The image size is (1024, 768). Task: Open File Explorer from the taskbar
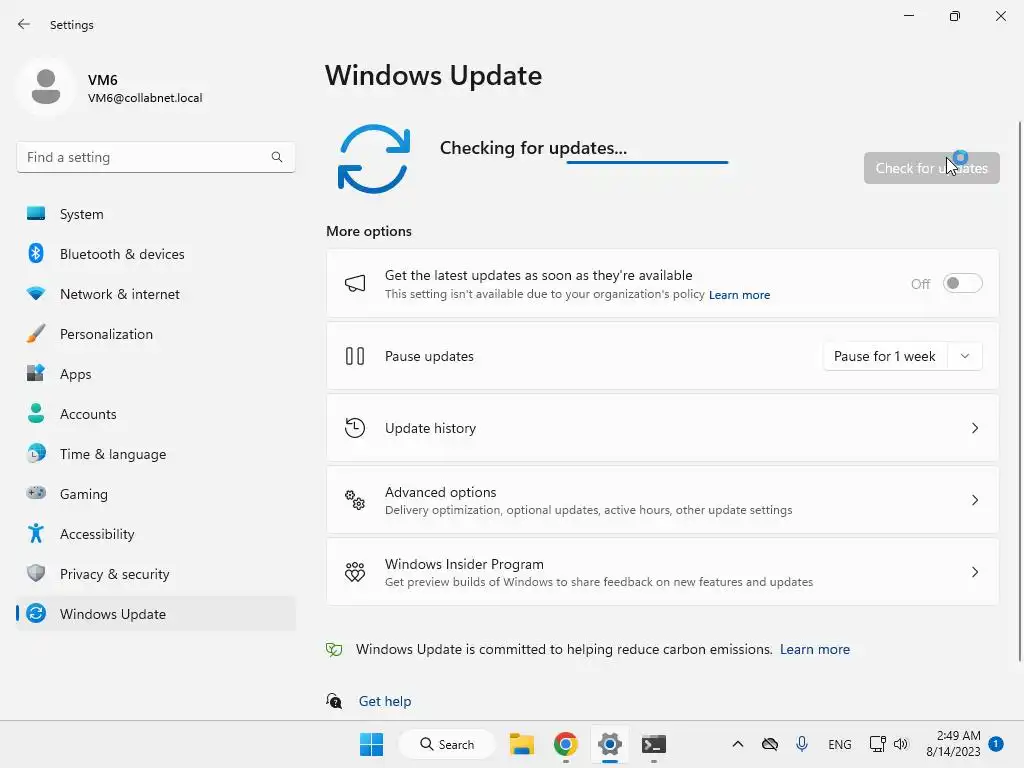(x=522, y=744)
